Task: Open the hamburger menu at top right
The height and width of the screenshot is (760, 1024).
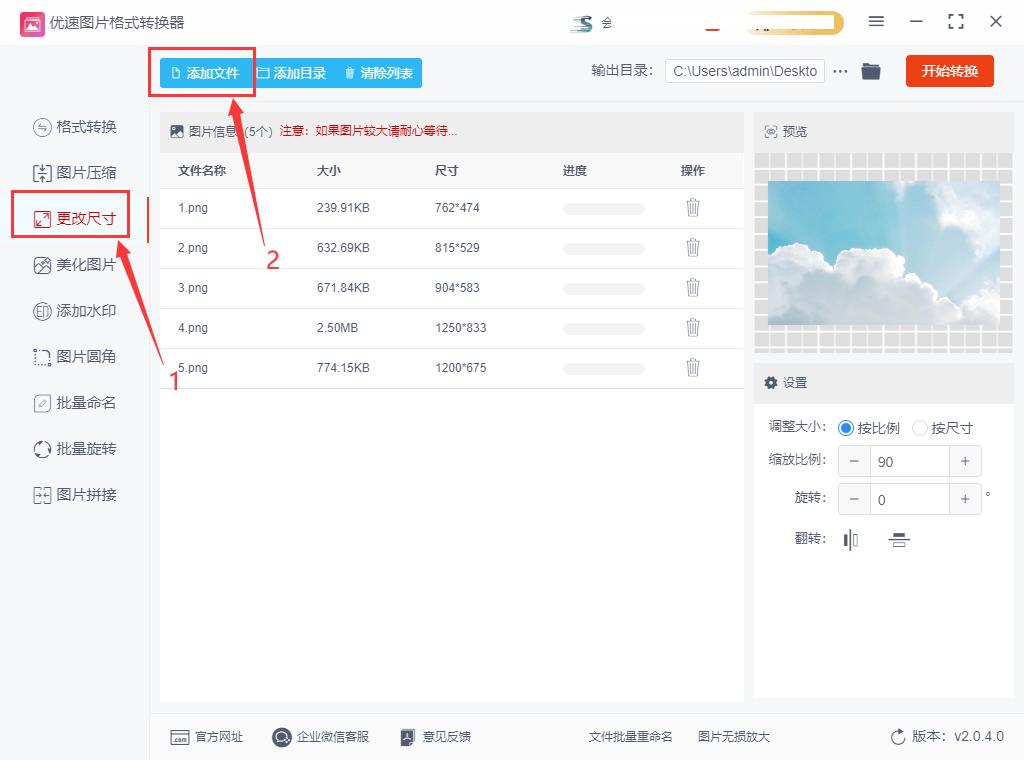Action: pyautogui.click(x=877, y=20)
